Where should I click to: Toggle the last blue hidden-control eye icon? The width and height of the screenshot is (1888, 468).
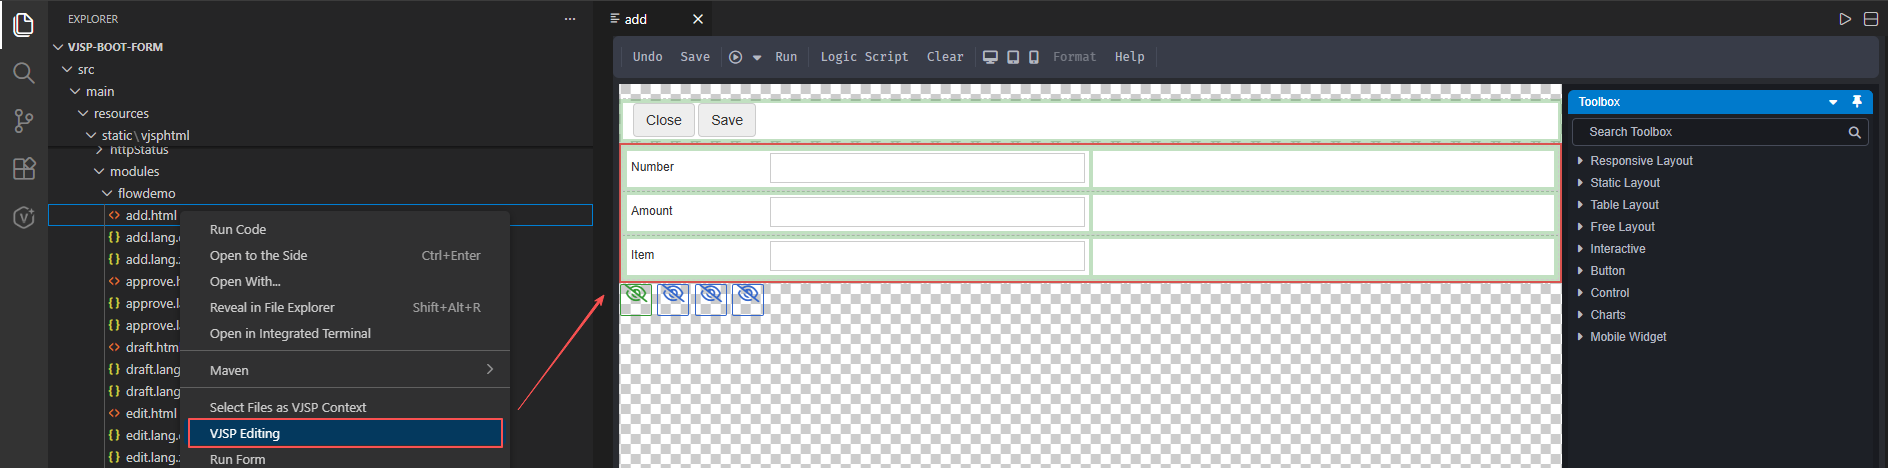pos(748,298)
